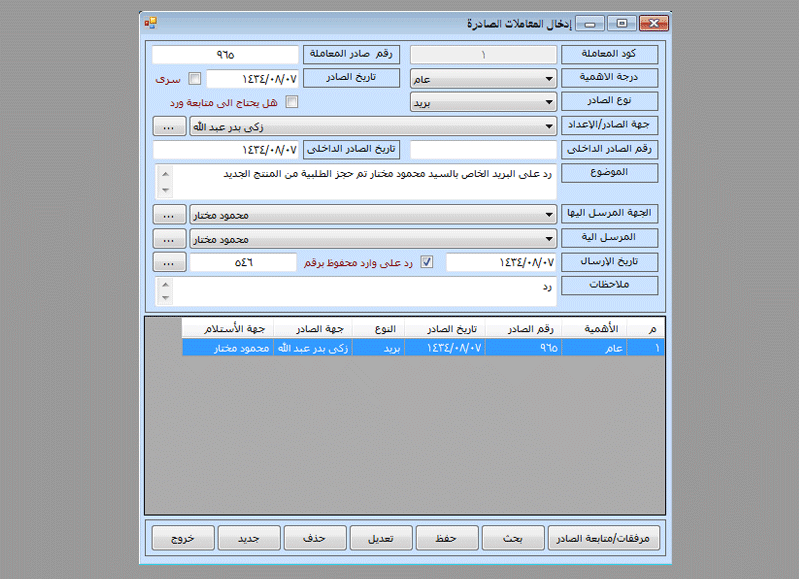Click the down arrow of the subject scrollbar
The width and height of the screenshot is (799, 579).
click(165, 190)
